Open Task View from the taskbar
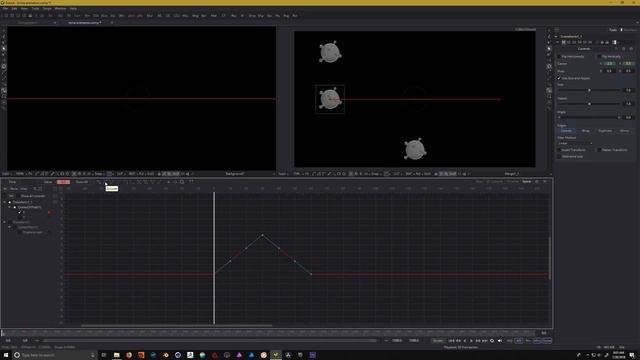The height and width of the screenshot is (360, 640). click(x=104, y=355)
